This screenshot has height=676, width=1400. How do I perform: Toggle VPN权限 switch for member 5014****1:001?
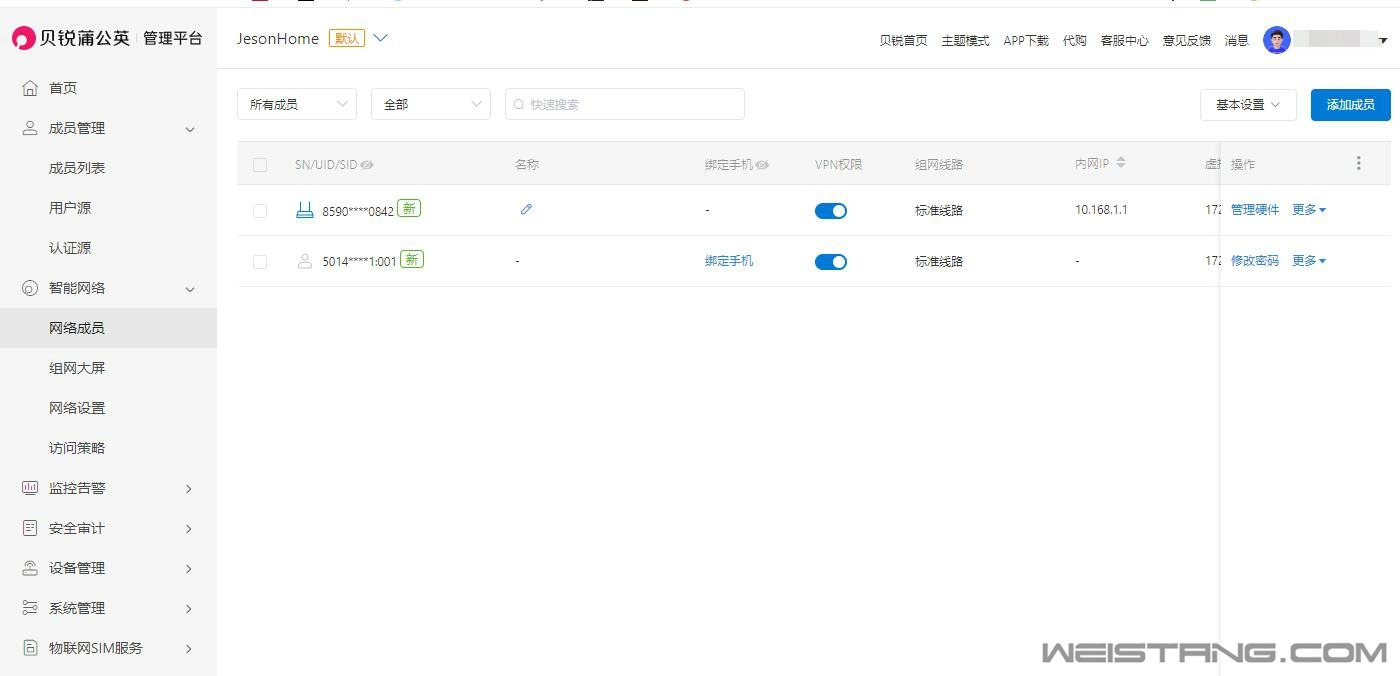(830, 262)
